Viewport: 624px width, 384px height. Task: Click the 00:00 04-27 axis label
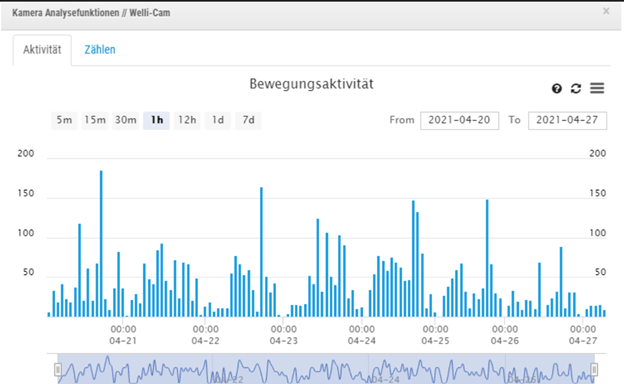coord(583,335)
